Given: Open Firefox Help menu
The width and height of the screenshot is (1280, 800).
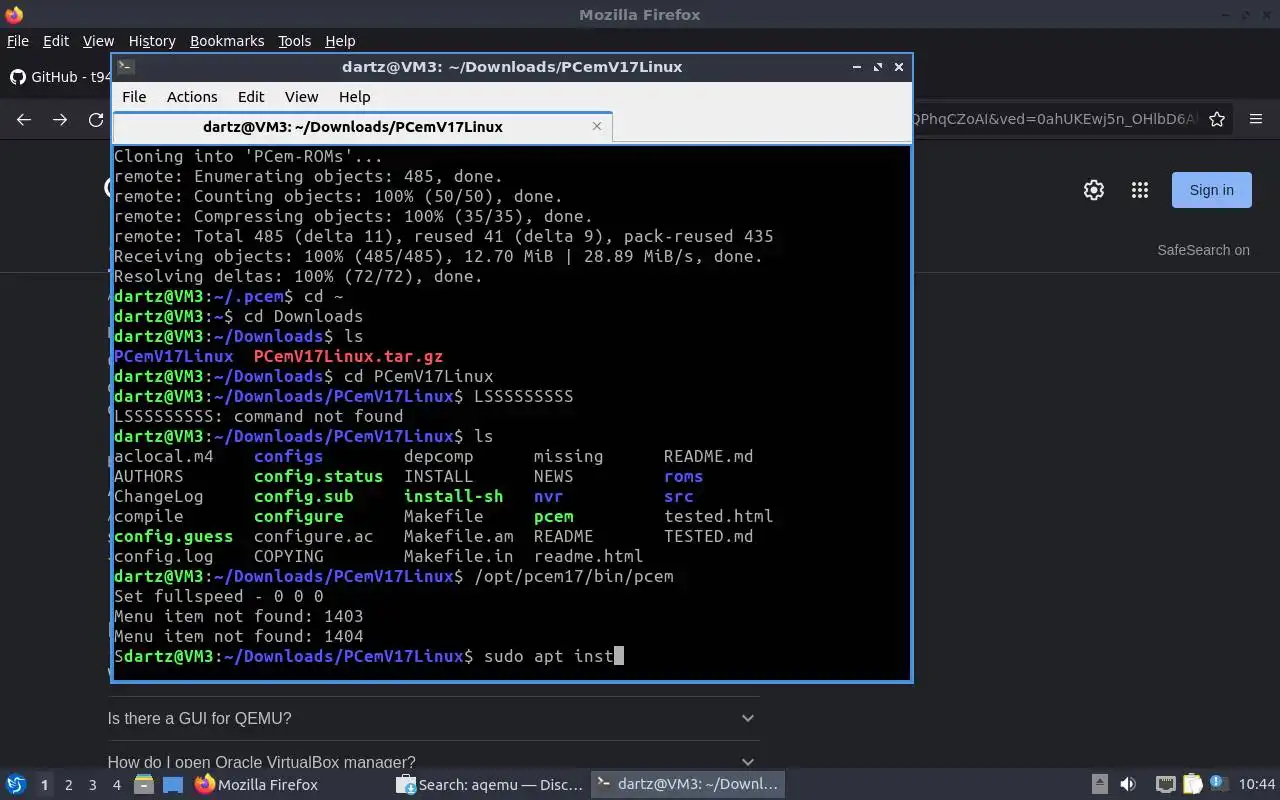Looking at the screenshot, I should pos(340,41).
